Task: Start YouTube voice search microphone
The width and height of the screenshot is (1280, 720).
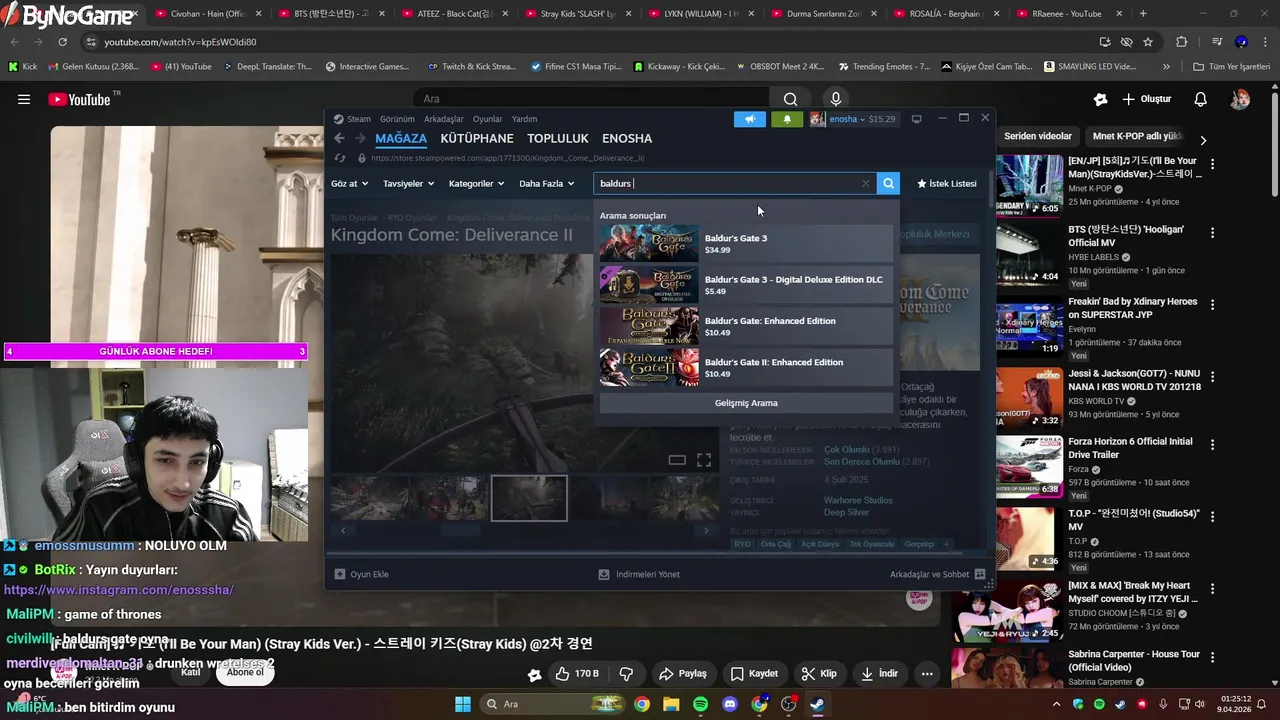Action: pyautogui.click(x=836, y=99)
